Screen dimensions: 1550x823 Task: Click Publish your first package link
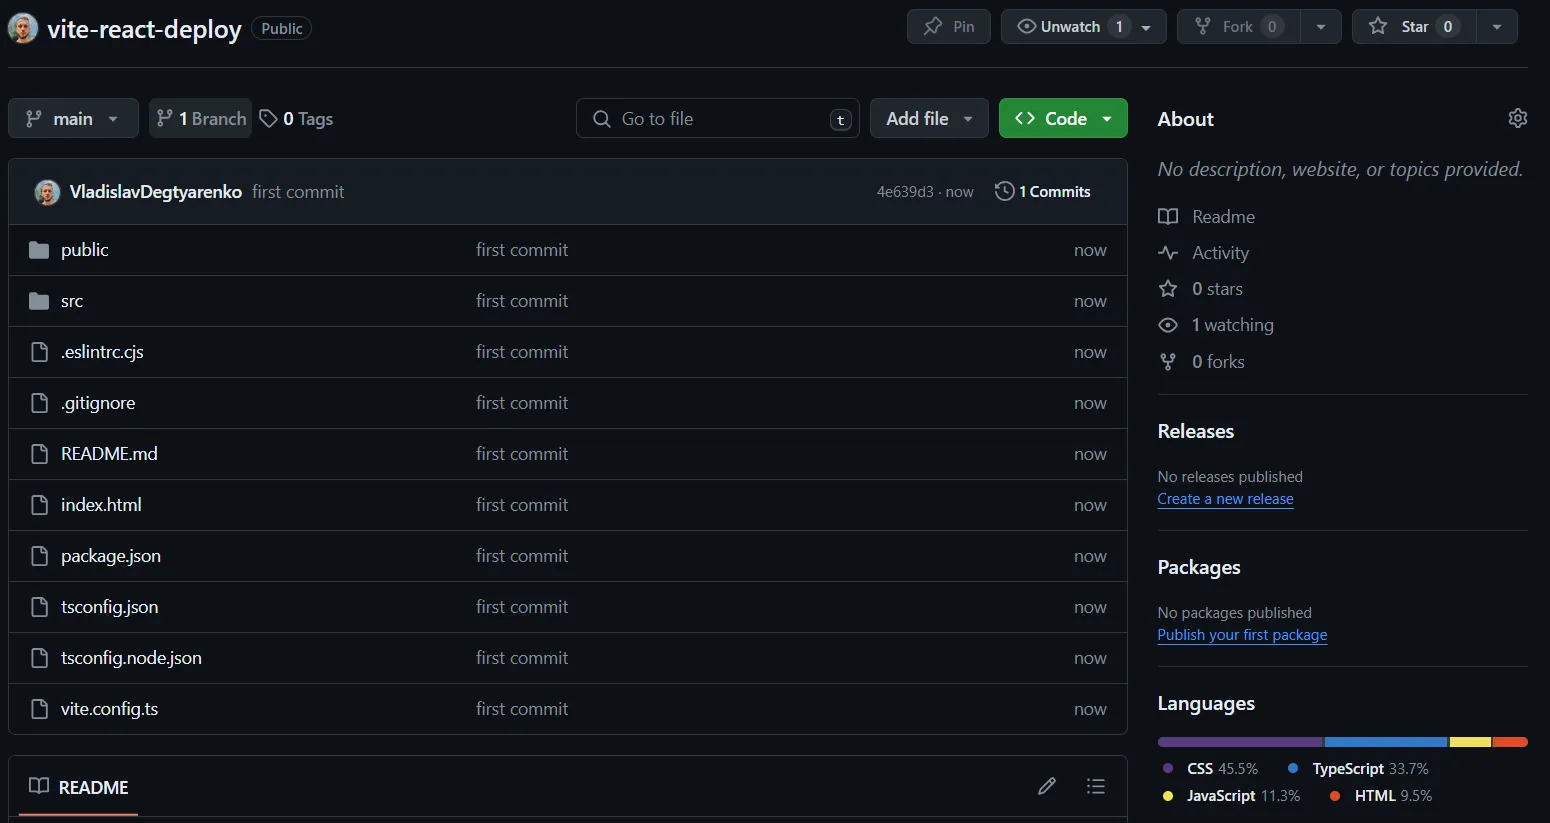[x=1242, y=635]
